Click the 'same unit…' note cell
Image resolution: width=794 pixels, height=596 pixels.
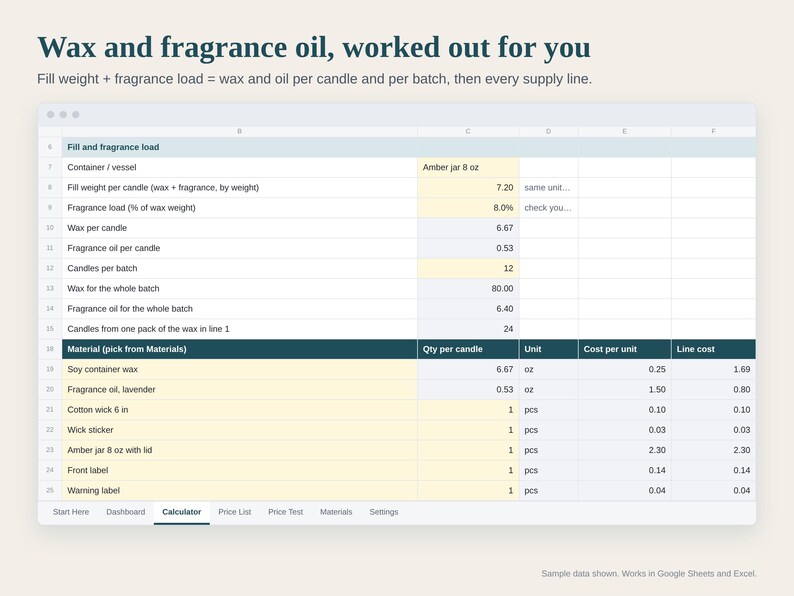pos(548,187)
